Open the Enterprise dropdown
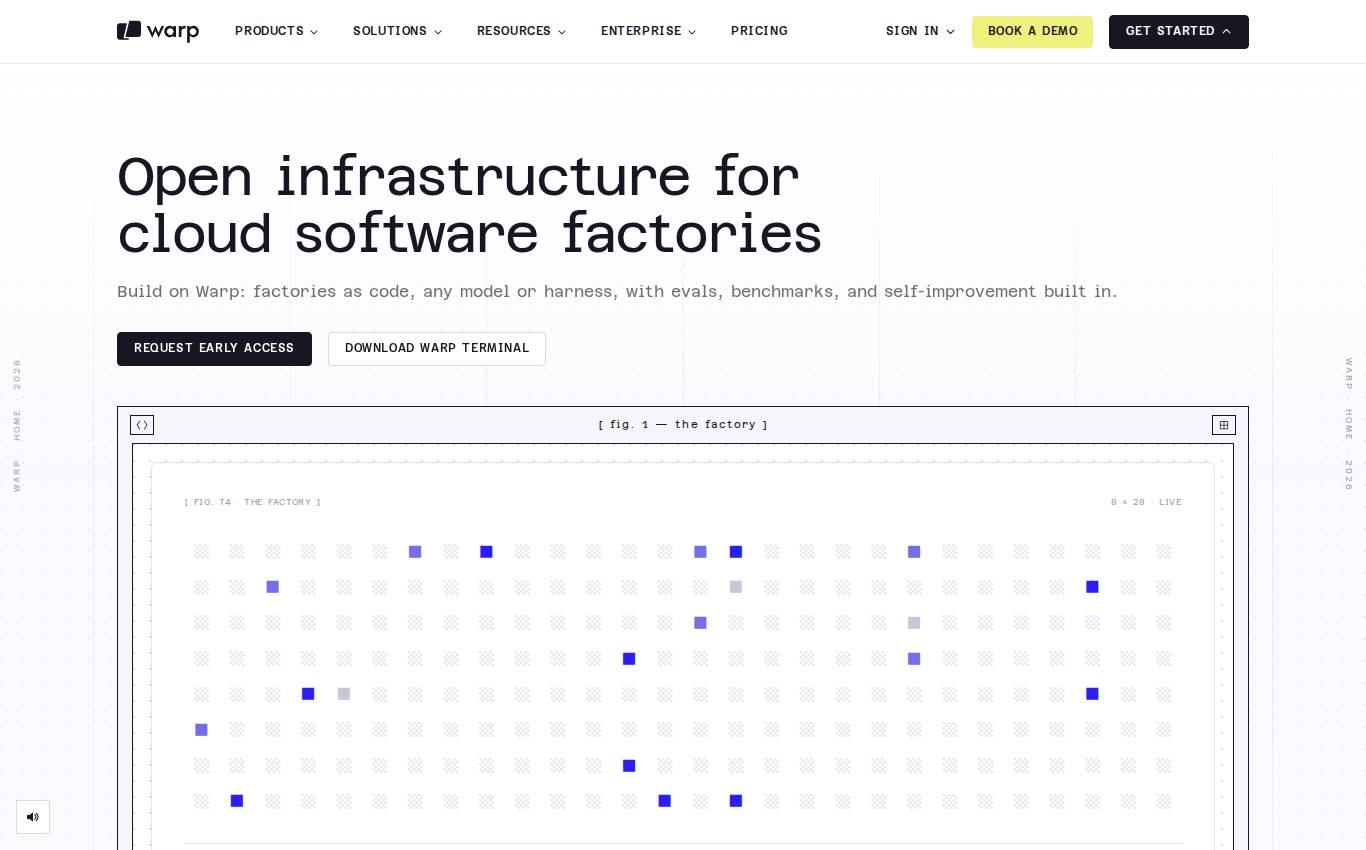The image size is (1366, 850). click(x=648, y=31)
